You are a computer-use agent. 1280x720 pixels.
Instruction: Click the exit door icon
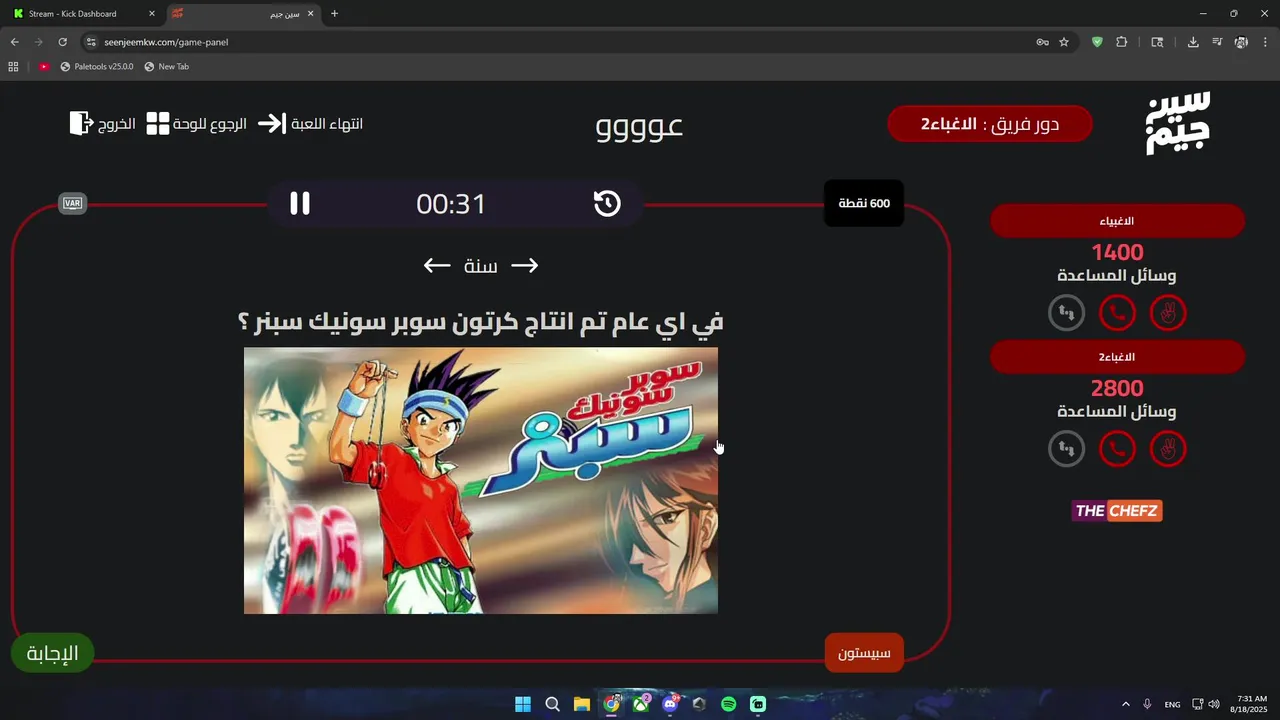pos(81,123)
